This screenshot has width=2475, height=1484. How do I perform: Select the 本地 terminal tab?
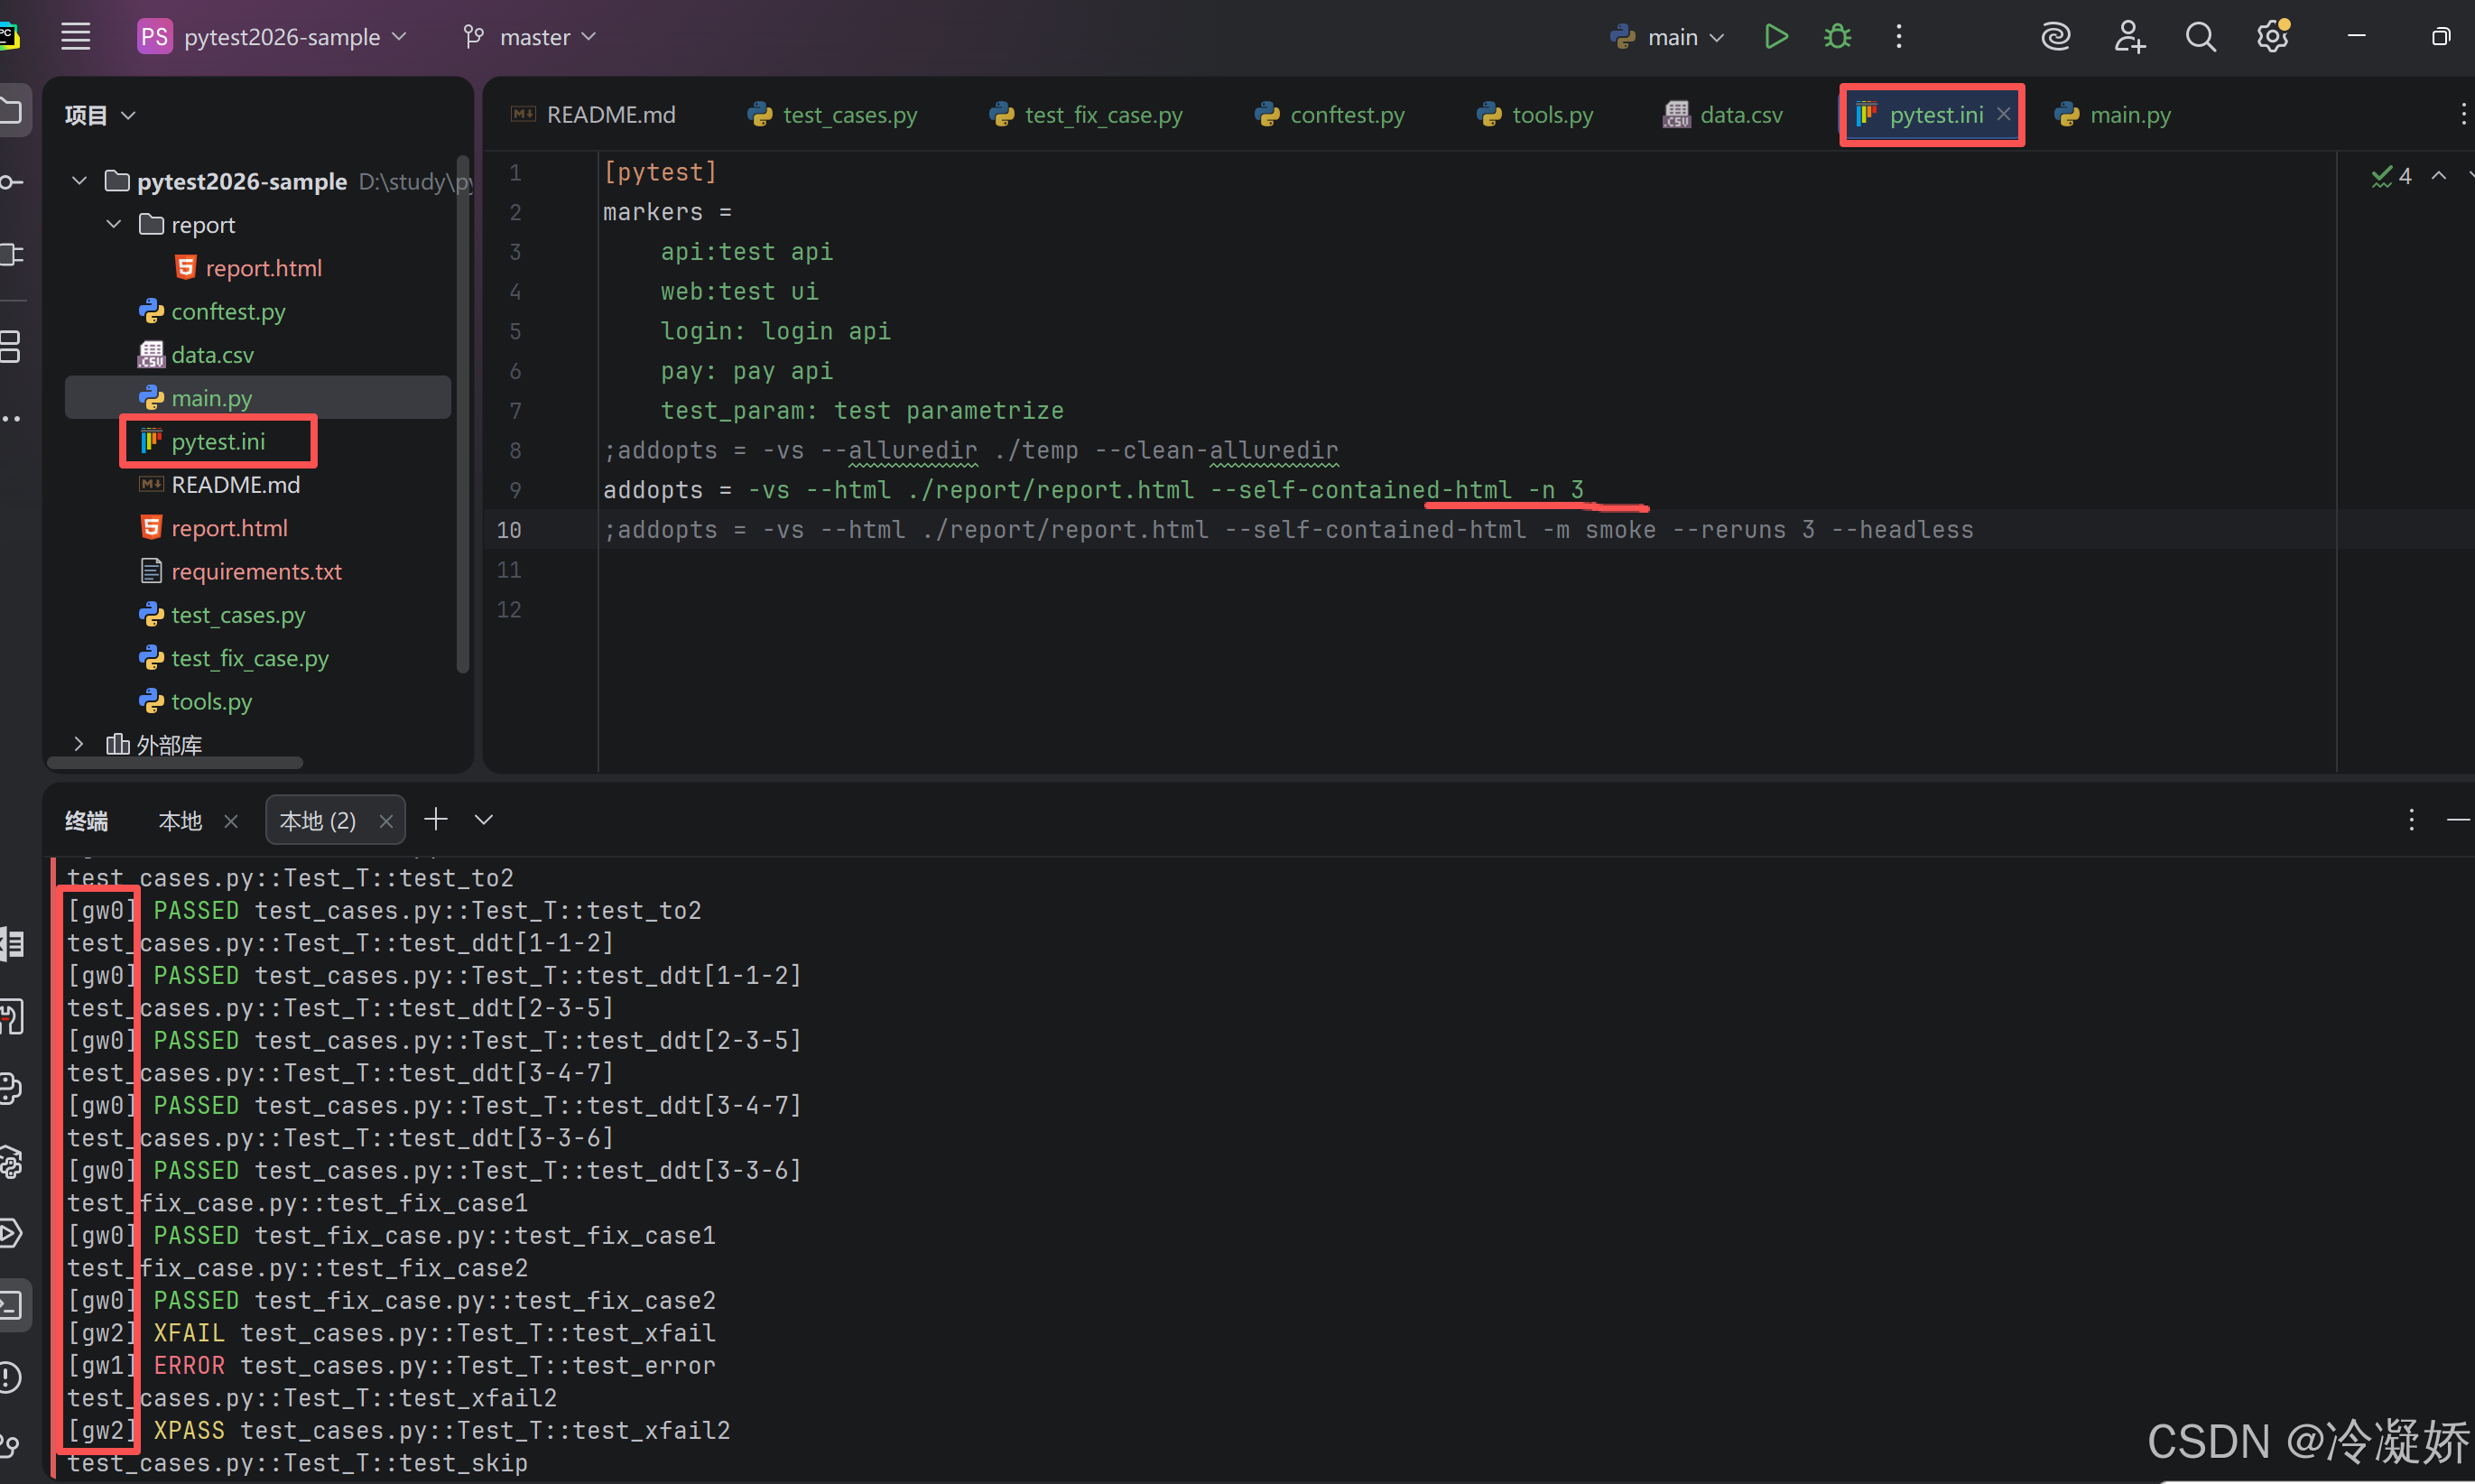(181, 821)
